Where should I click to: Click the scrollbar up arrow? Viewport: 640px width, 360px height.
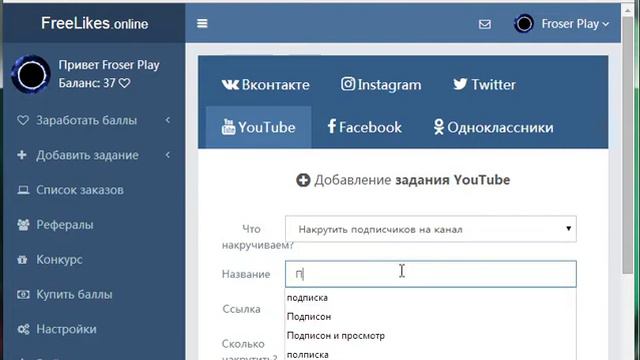click(x=628, y=10)
